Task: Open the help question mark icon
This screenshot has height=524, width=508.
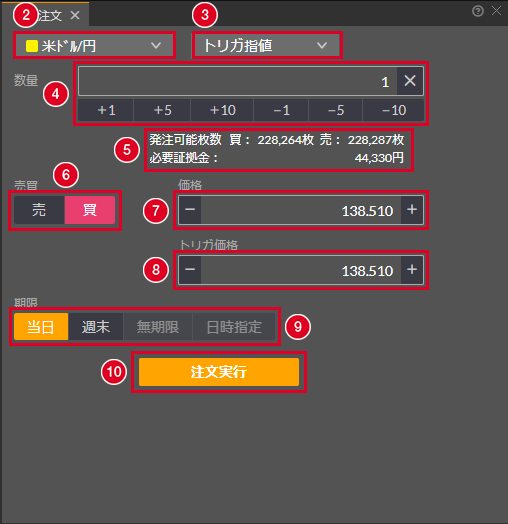Action: tap(478, 11)
